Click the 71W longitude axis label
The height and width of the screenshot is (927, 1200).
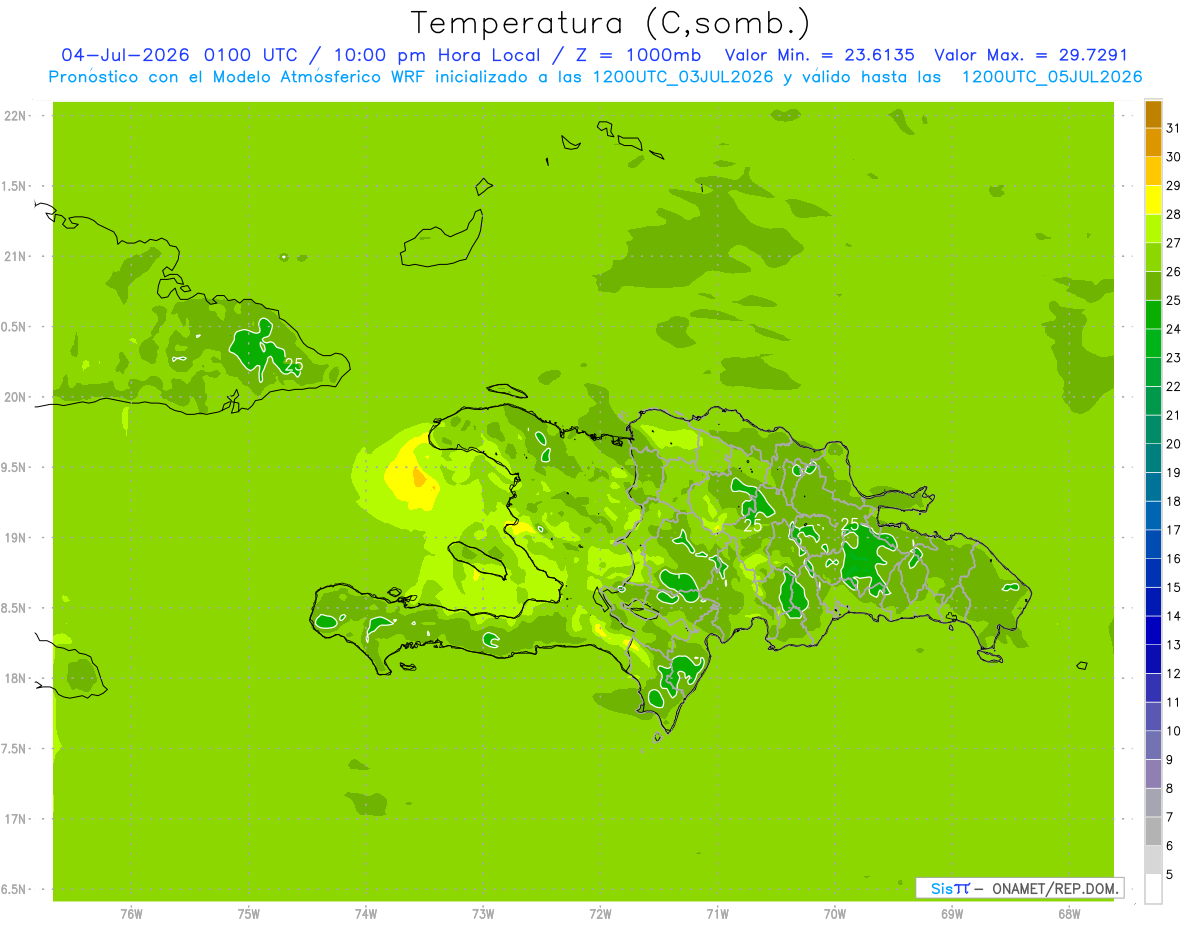(x=717, y=914)
